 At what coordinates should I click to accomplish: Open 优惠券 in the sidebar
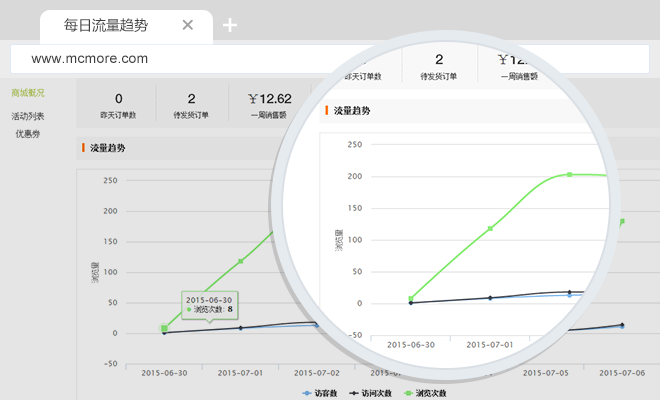tap(28, 133)
